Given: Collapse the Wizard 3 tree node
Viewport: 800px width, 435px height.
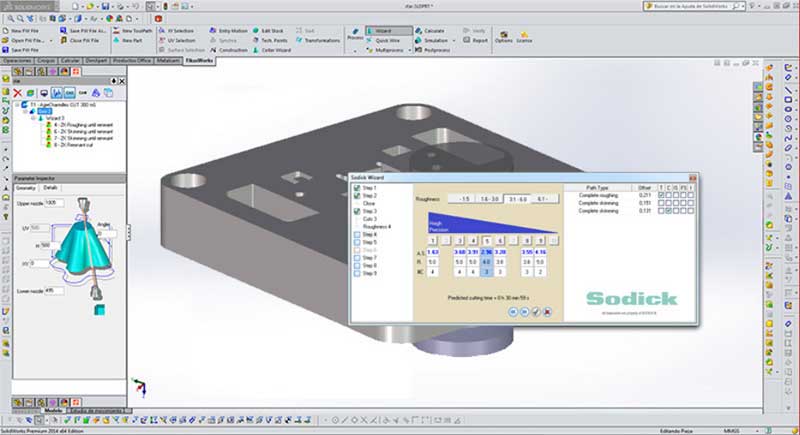Looking at the screenshot, I should (34, 118).
